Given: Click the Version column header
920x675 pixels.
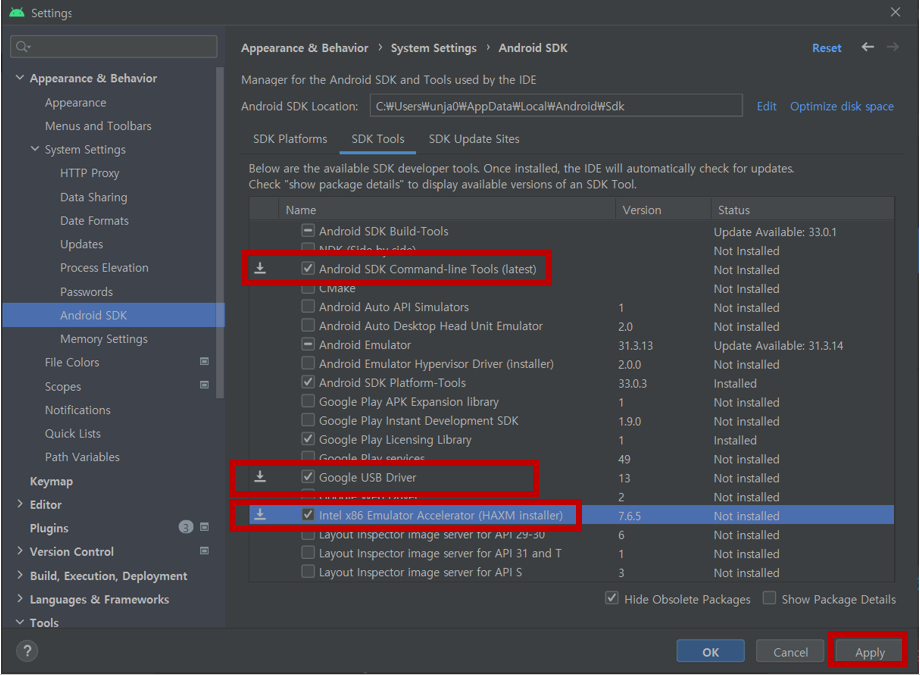Looking at the screenshot, I should point(663,210).
